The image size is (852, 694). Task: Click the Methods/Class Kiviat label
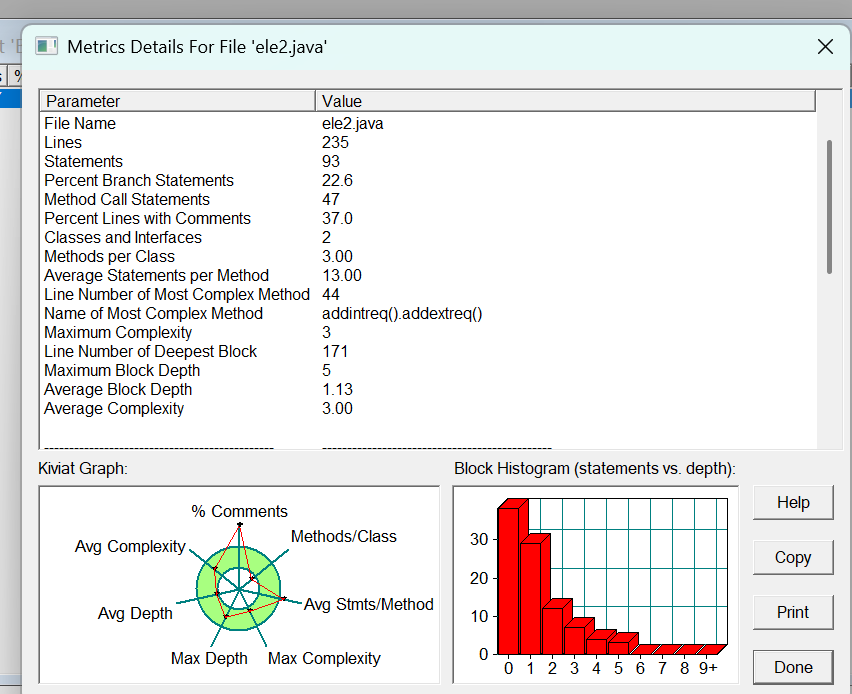click(x=343, y=536)
